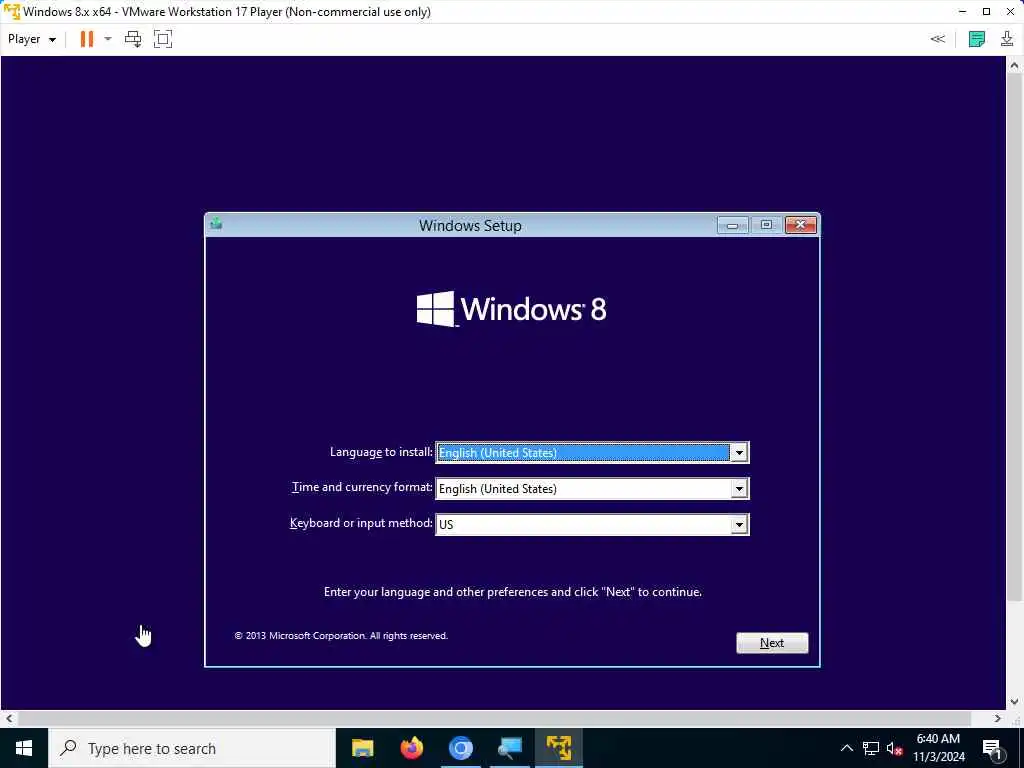
Task: Click the scroll up arrow of VM view
Action: pos(1014,65)
